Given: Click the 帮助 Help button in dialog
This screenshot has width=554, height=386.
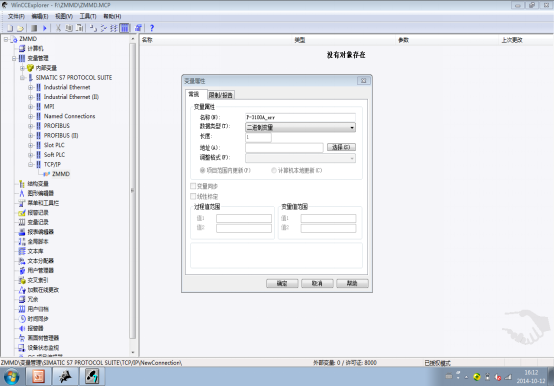Looking at the screenshot, I should pyautogui.click(x=352, y=283).
